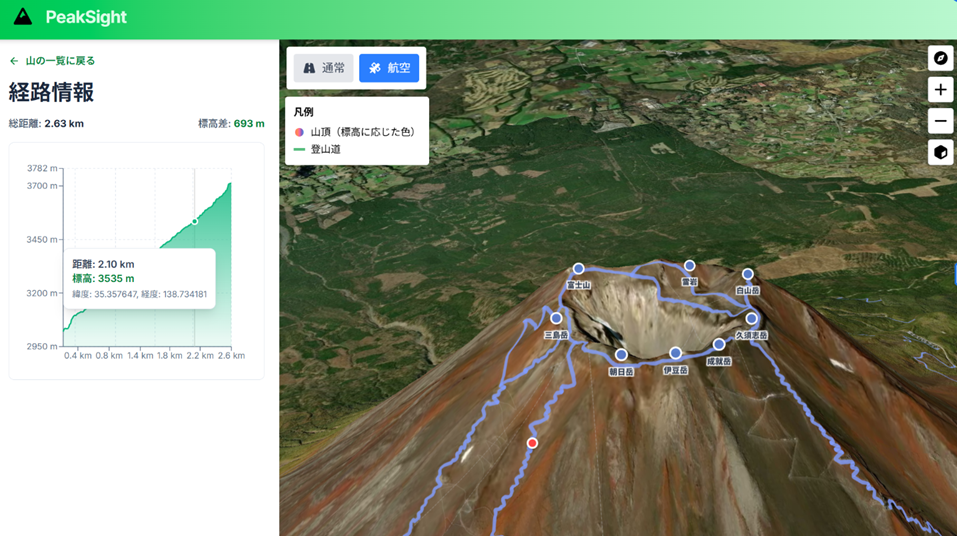Click the 富士山 summit marker
Viewport: 957px width, 536px height.
point(578,269)
